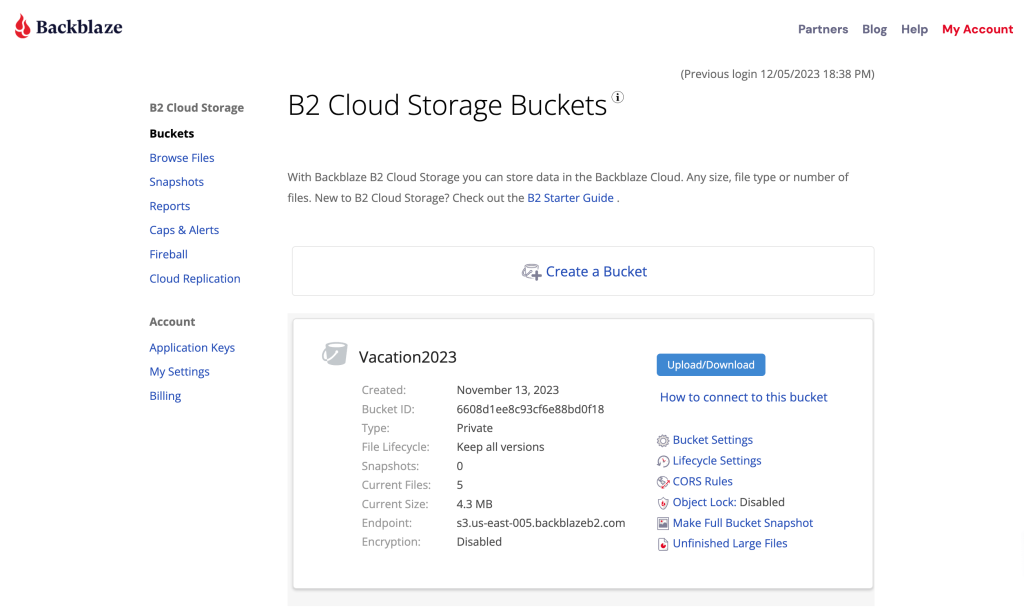The image size is (1024, 612).
Task: Go to the Blog page
Action: pos(874,29)
